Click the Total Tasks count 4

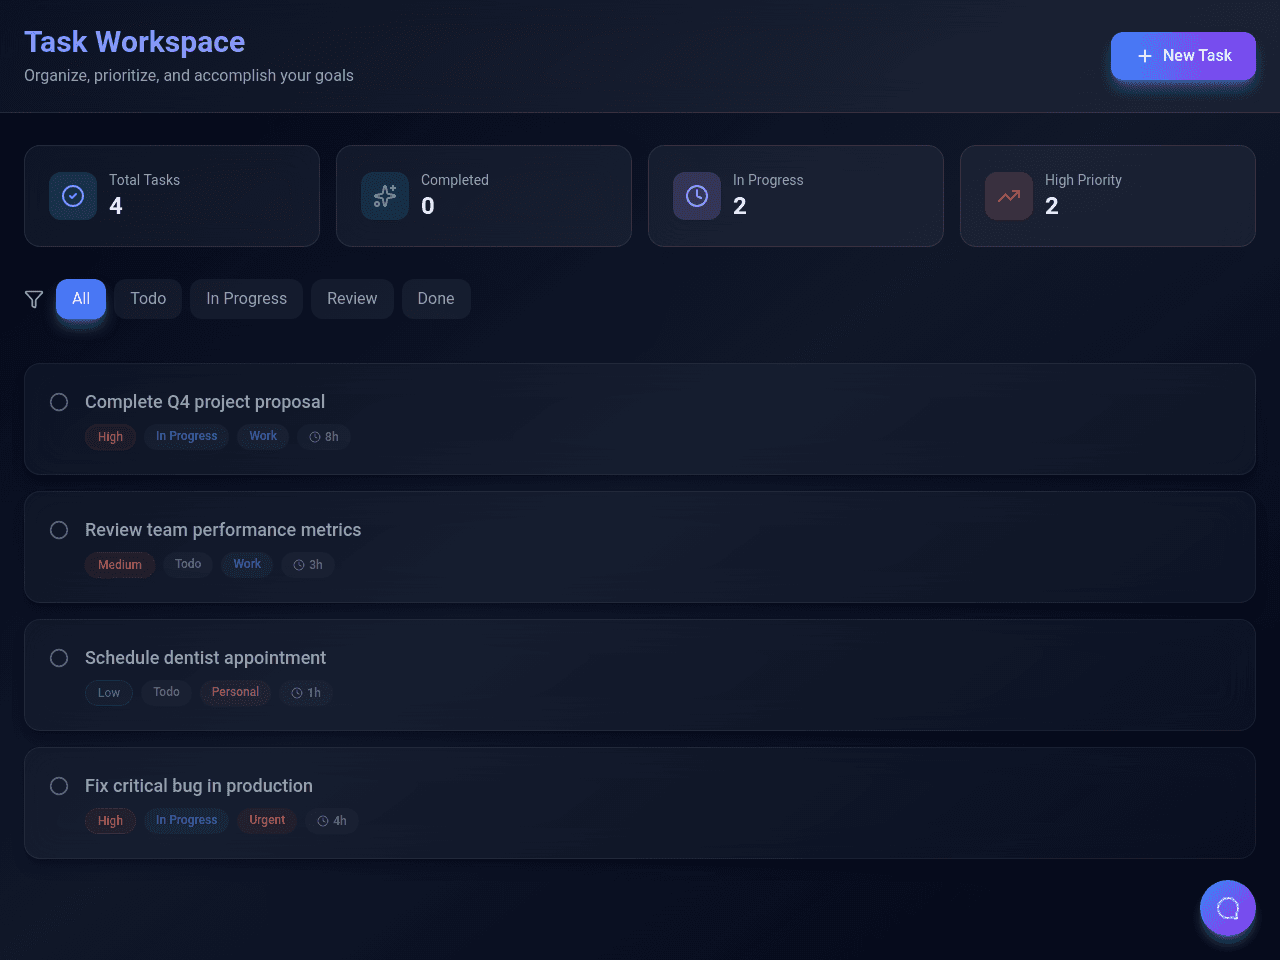tap(116, 206)
